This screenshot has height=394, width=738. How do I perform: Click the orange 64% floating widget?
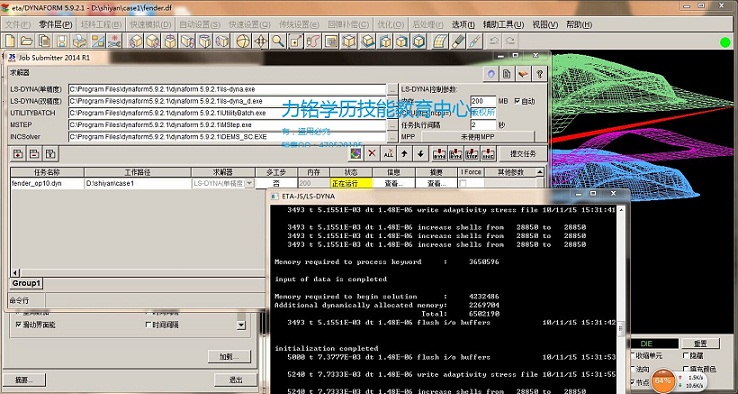[663, 381]
